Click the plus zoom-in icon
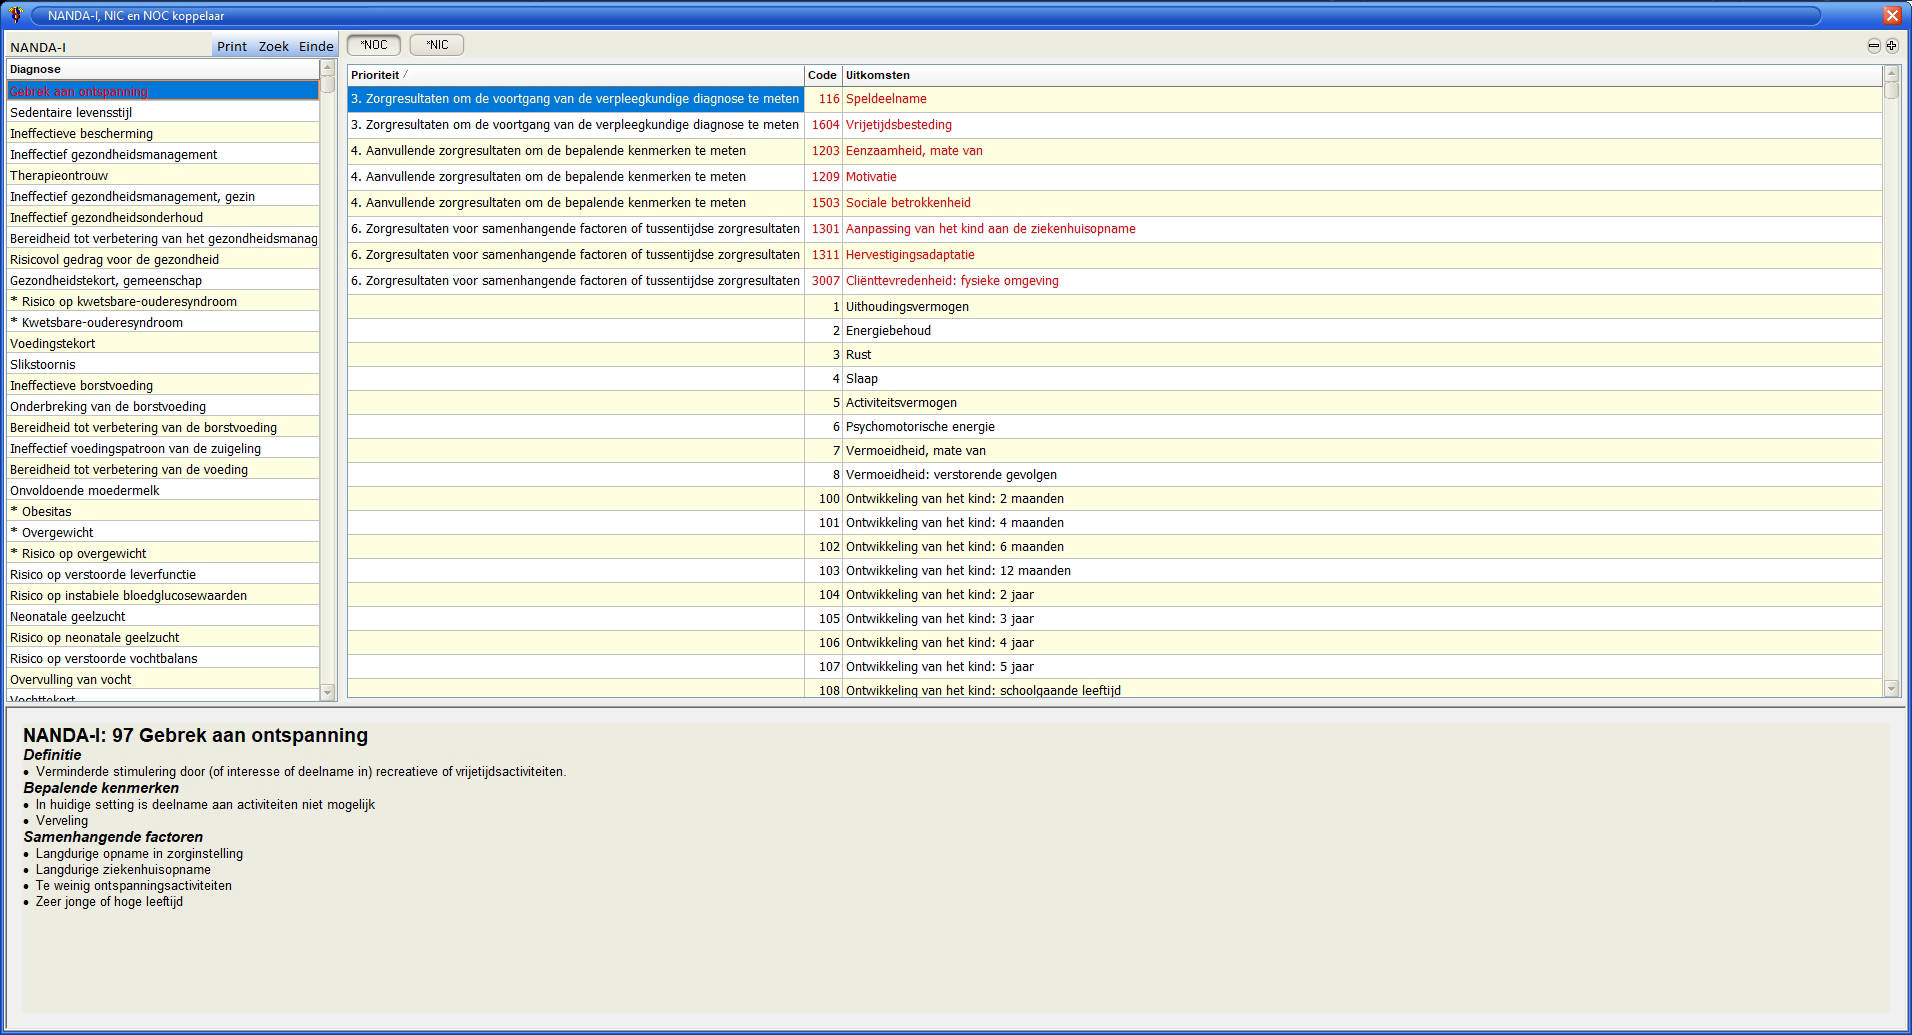Image resolution: width=1912 pixels, height=1035 pixels. pyautogui.click(x=1891, y=46)
